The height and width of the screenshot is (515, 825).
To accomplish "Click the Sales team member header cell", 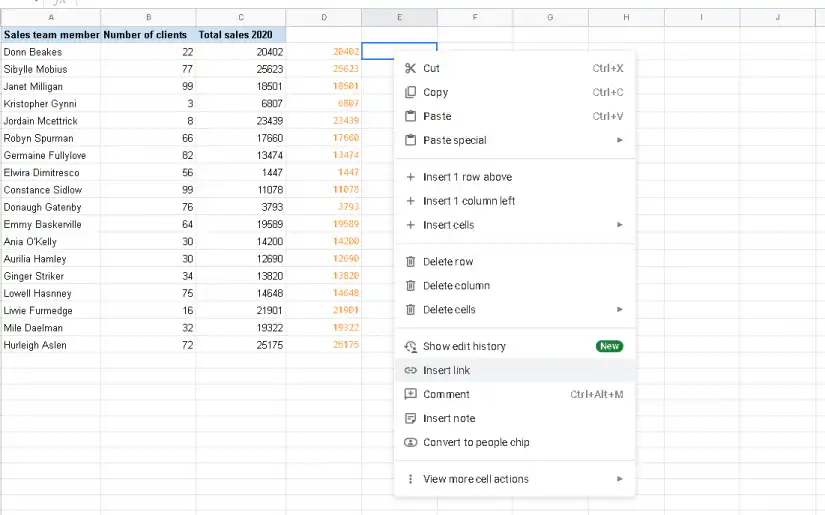I will [51, 35].
